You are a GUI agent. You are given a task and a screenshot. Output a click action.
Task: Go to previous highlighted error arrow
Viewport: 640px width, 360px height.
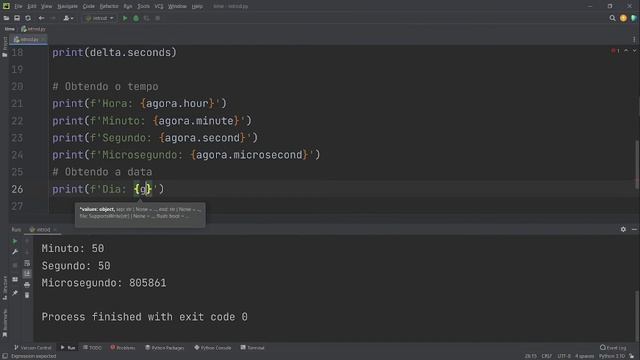[626, 51]
